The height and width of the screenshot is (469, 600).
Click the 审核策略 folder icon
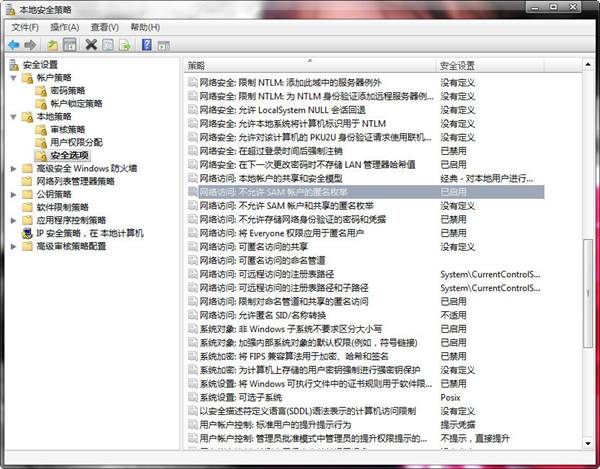pos(41,130)
